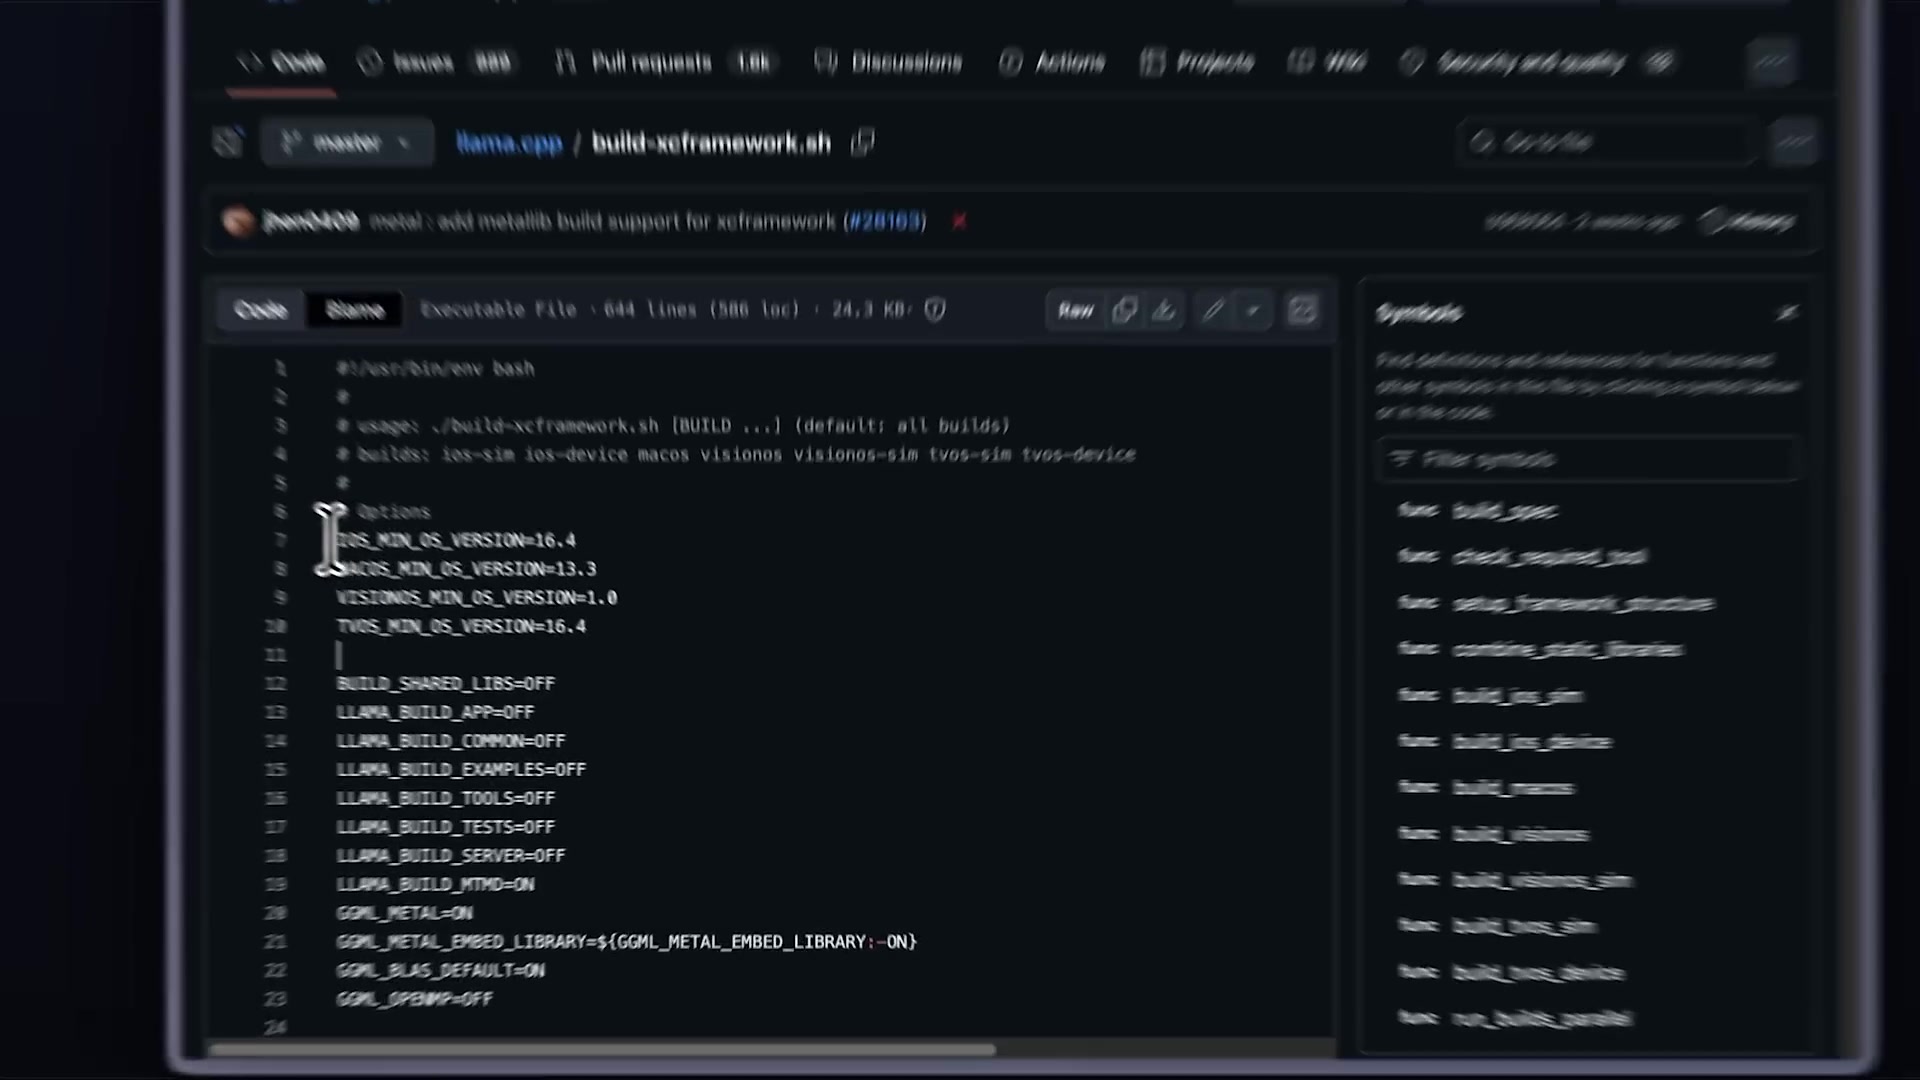Viewport: 1920px width, 1080px height.
Task: Click the GGML_METAL_EMBED_LIBRARY code line
Action: tap(626, 942)
